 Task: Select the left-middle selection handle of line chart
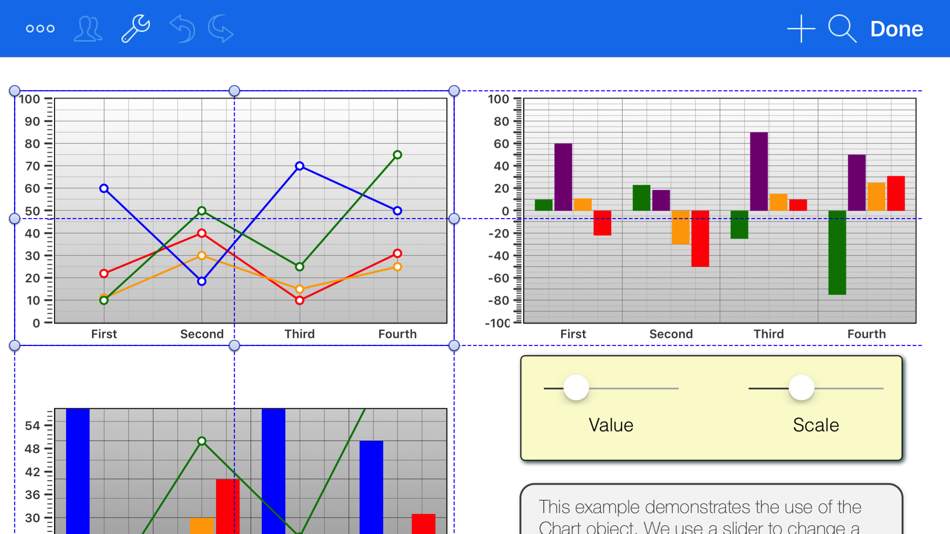click(15, 219)
